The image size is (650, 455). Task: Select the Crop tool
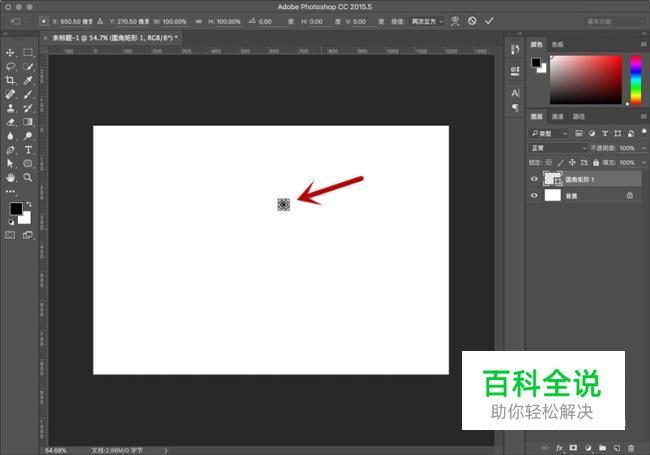pyautogui.click(x=10, y=80)
